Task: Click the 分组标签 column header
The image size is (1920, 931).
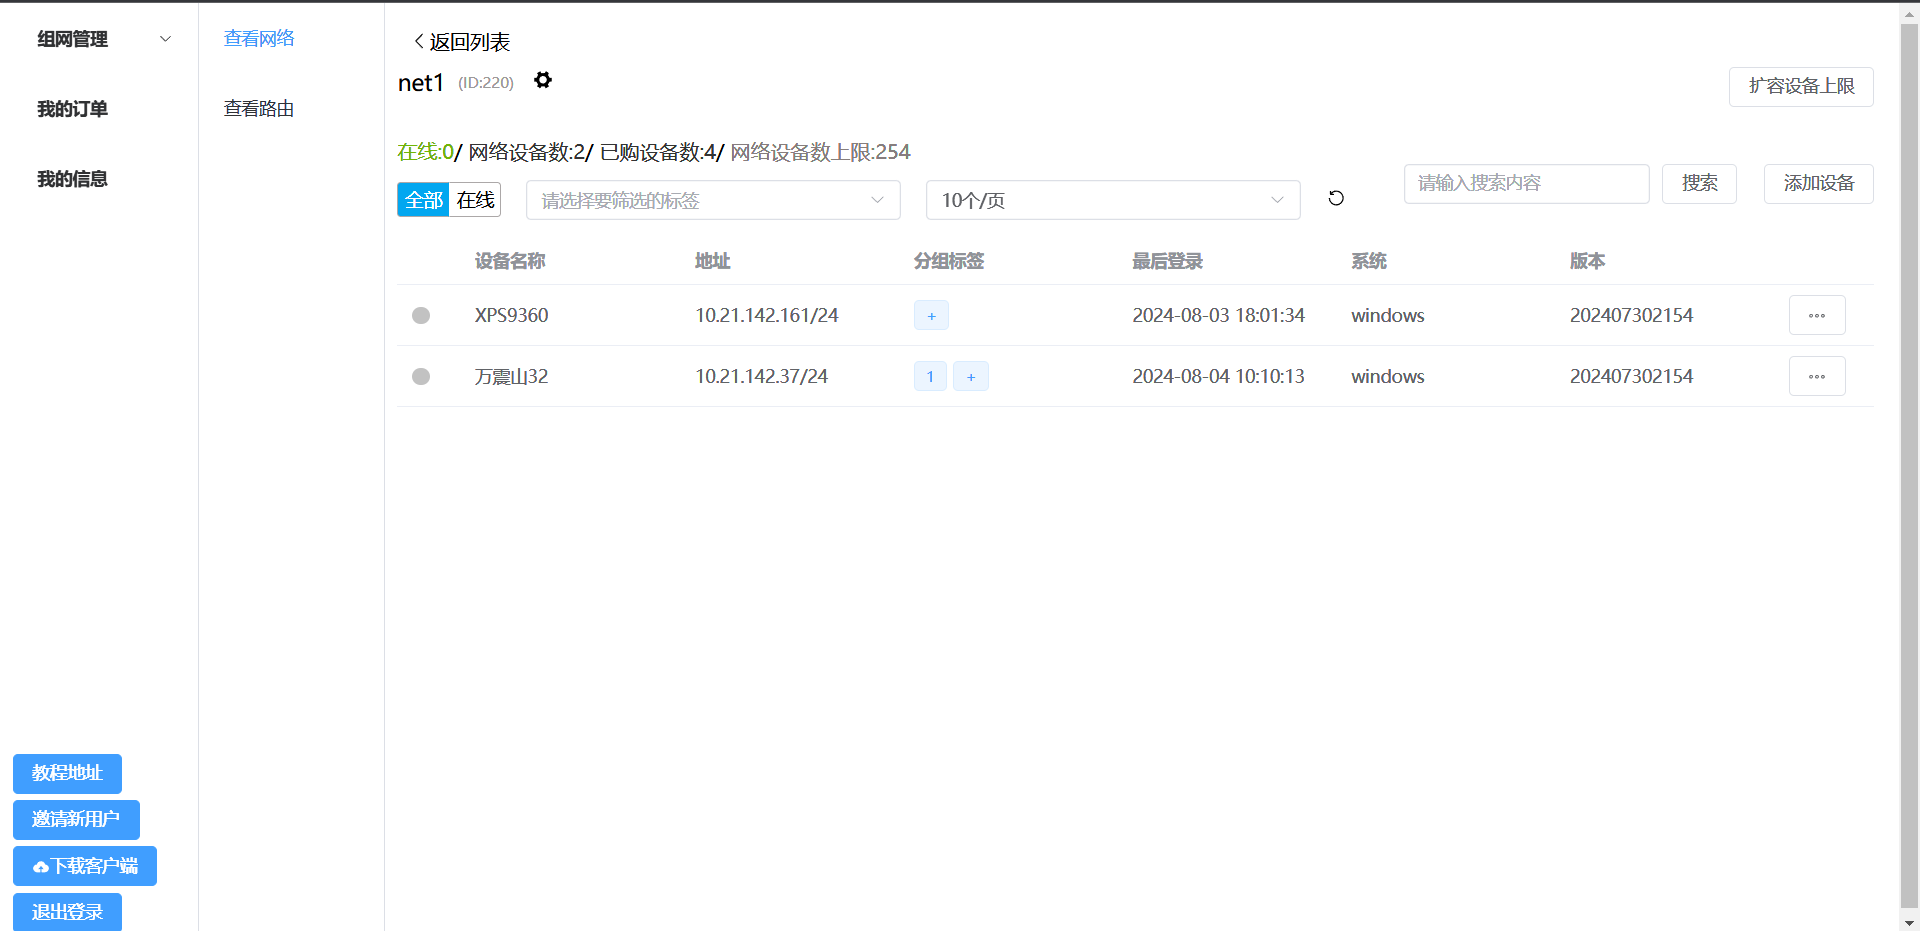Action: [x=949, y=261]
